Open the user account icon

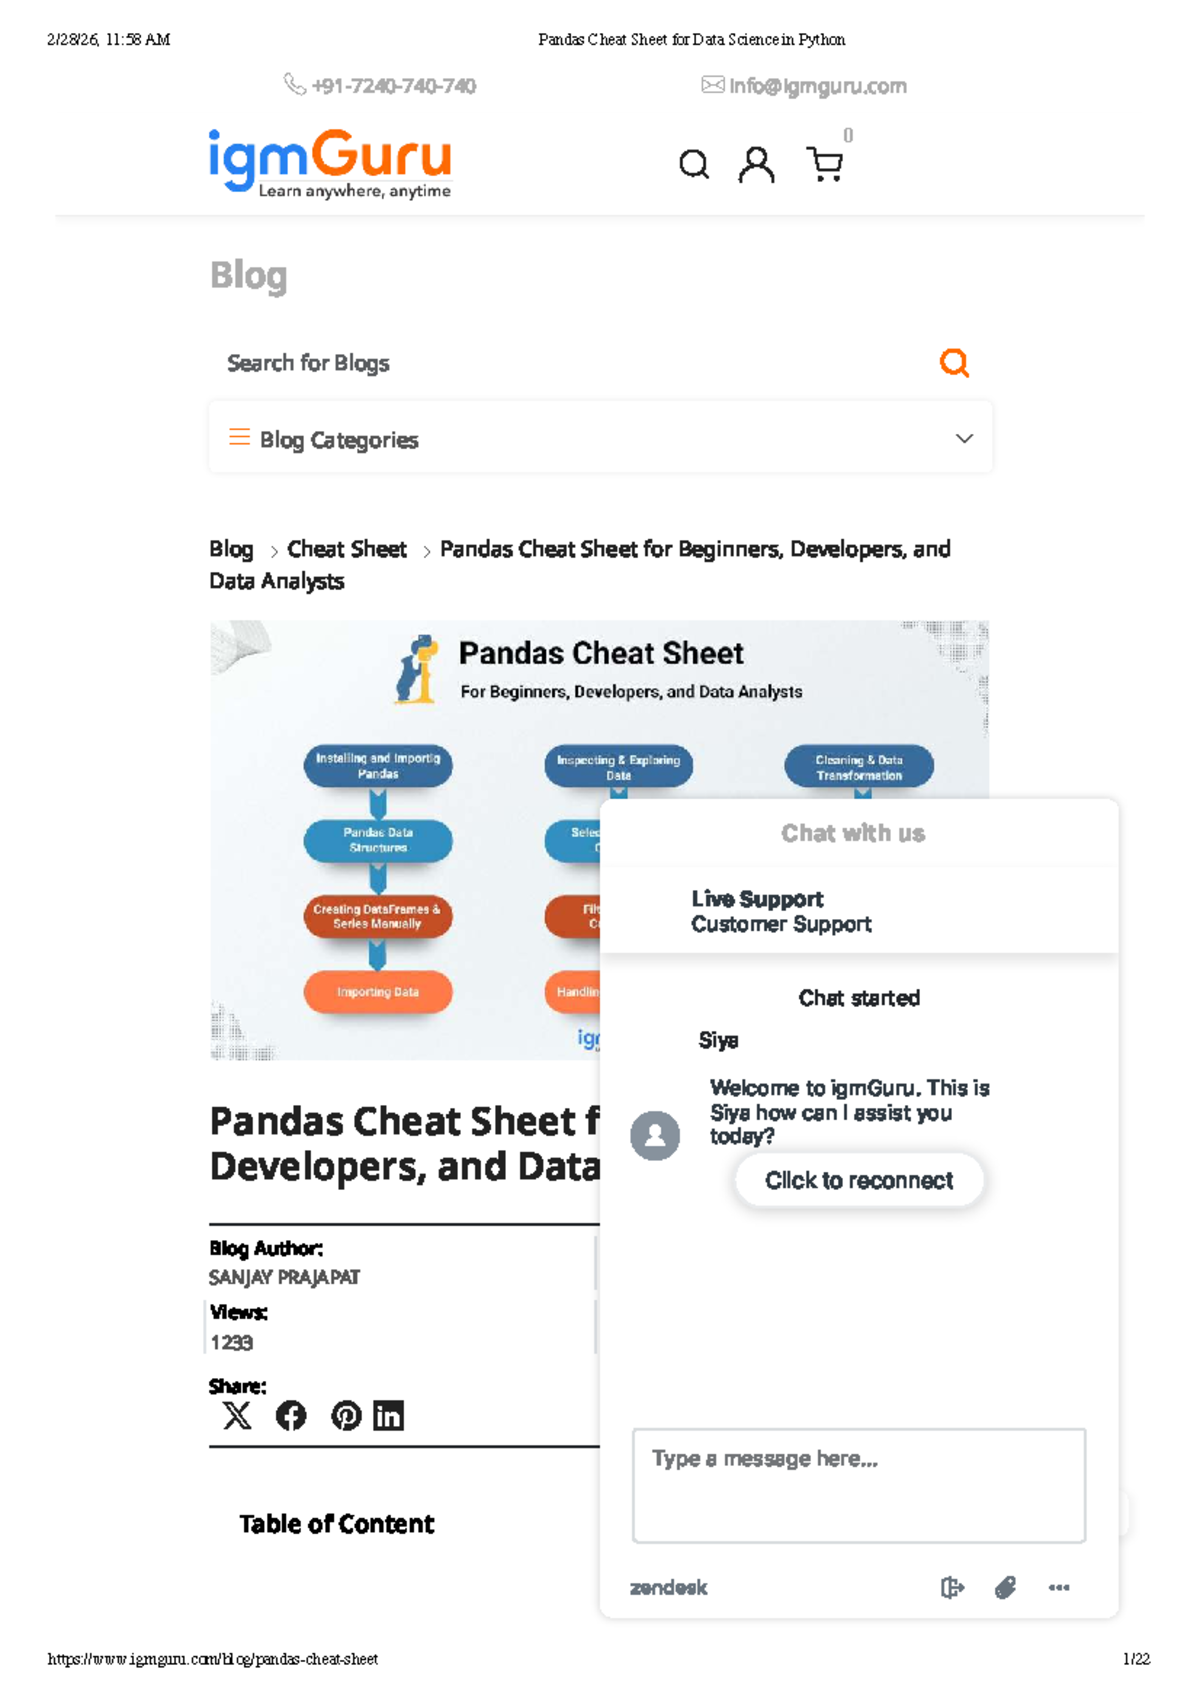point(756,164)
